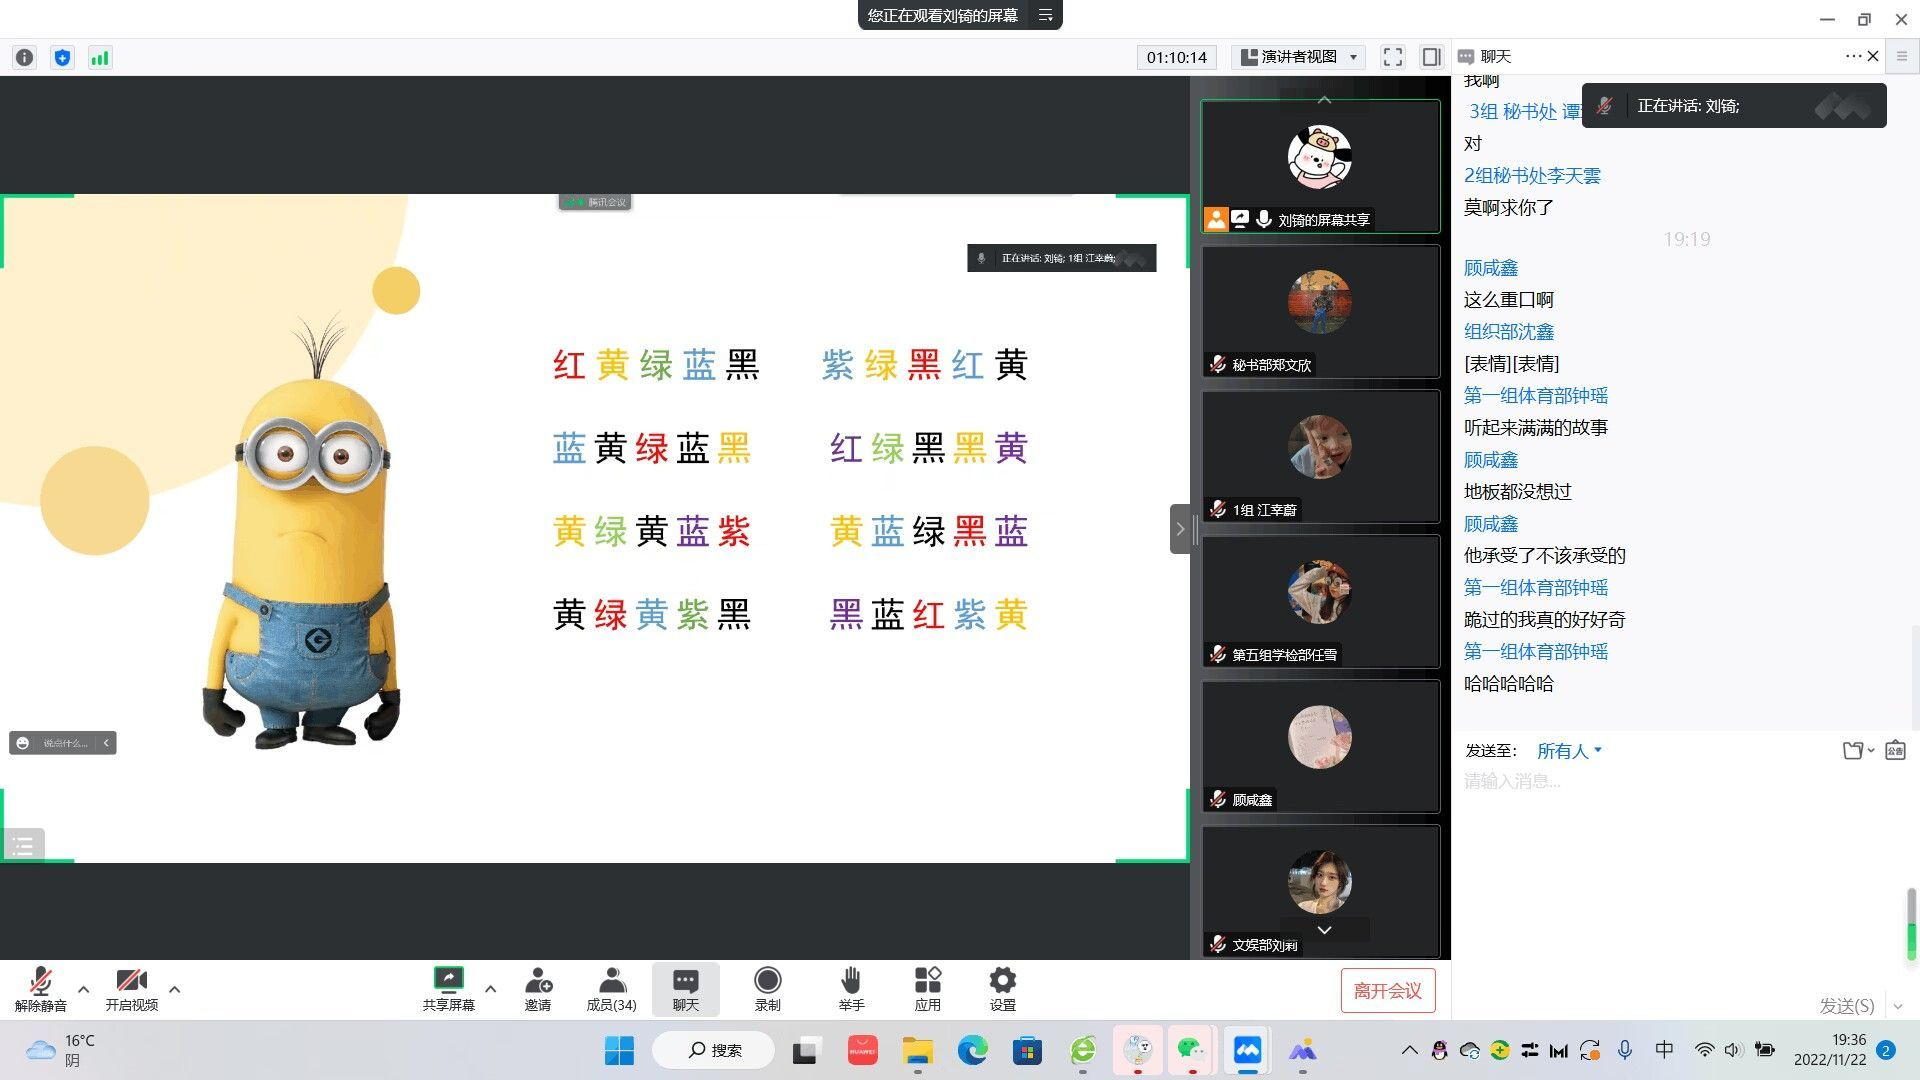Select recipient dropdown 所有人

[1569, 751]
